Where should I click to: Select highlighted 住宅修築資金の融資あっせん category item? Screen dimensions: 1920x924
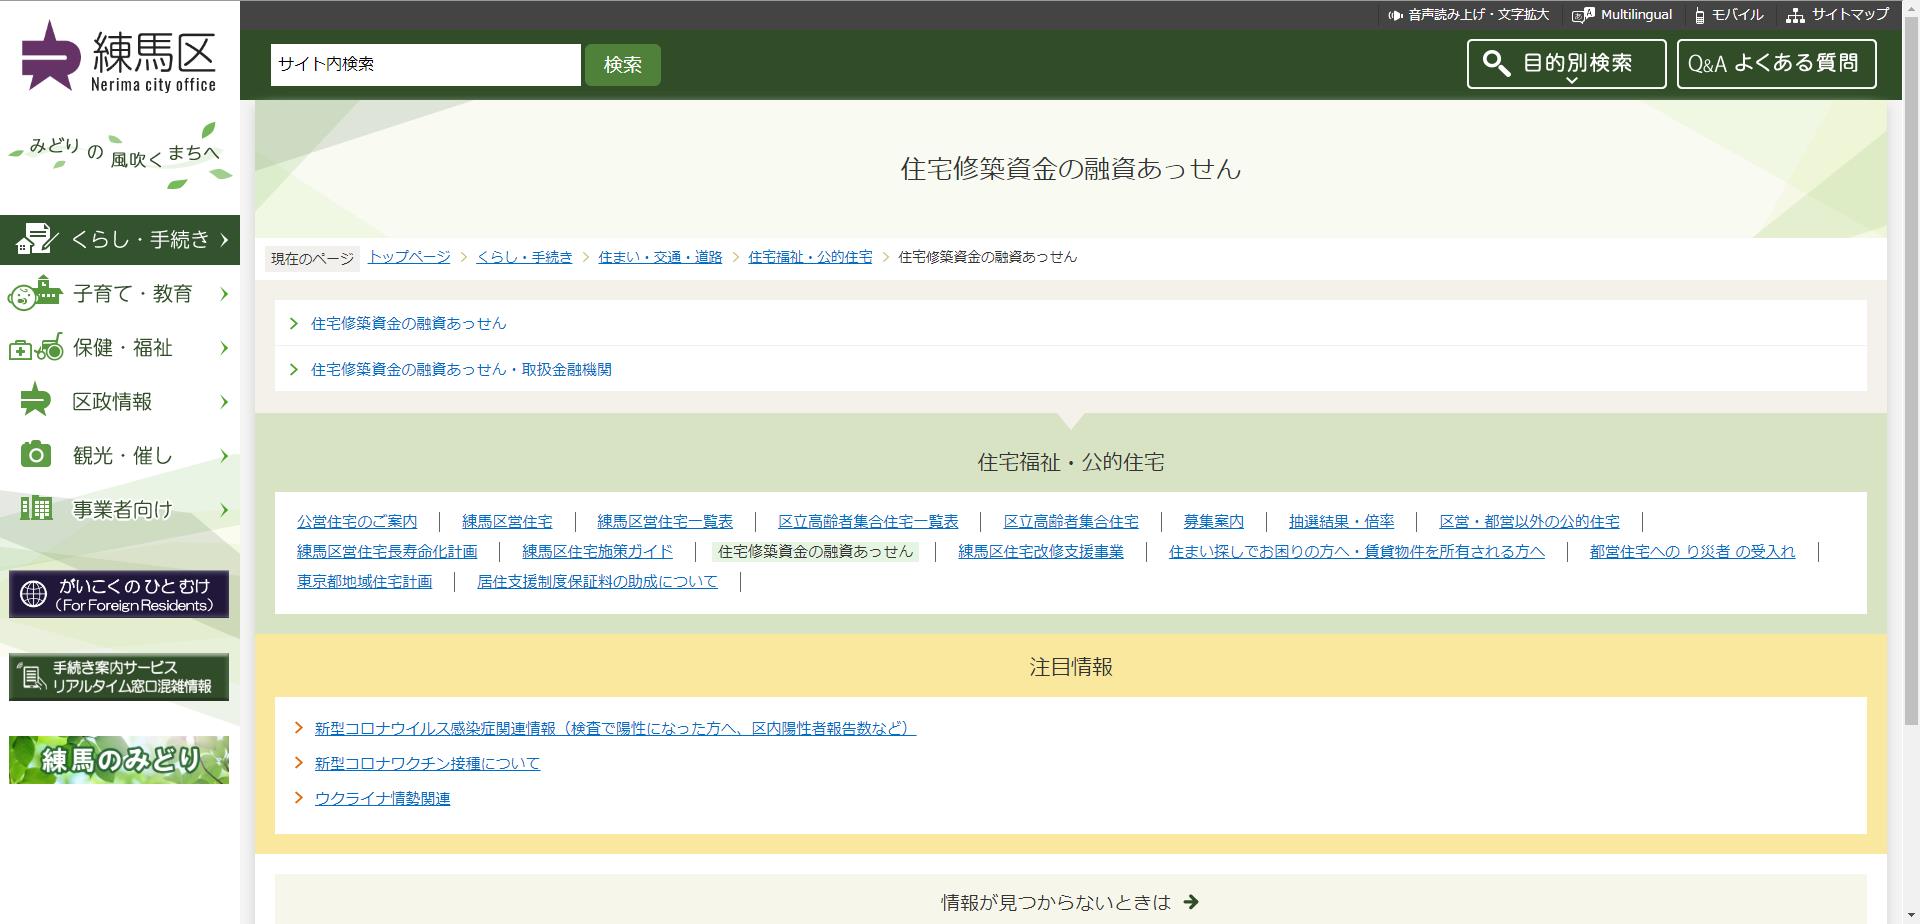tap(815, 551)
